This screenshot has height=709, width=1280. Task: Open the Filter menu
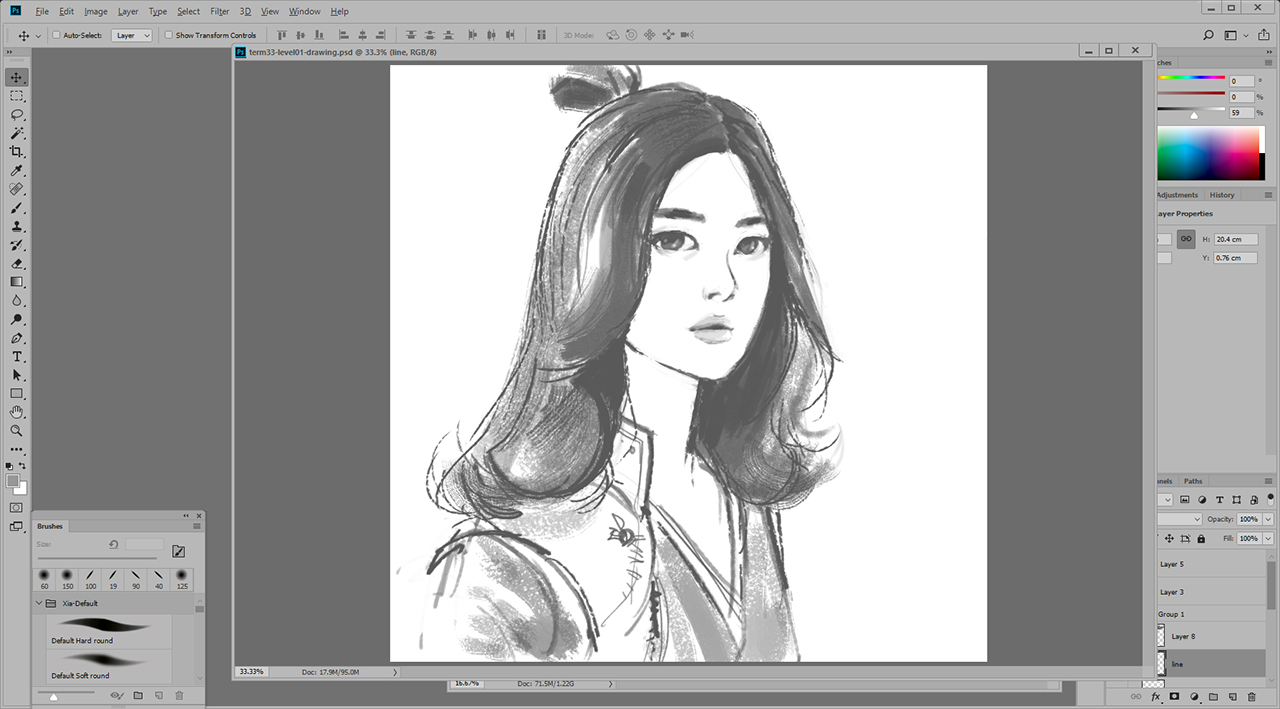[220, 11]
